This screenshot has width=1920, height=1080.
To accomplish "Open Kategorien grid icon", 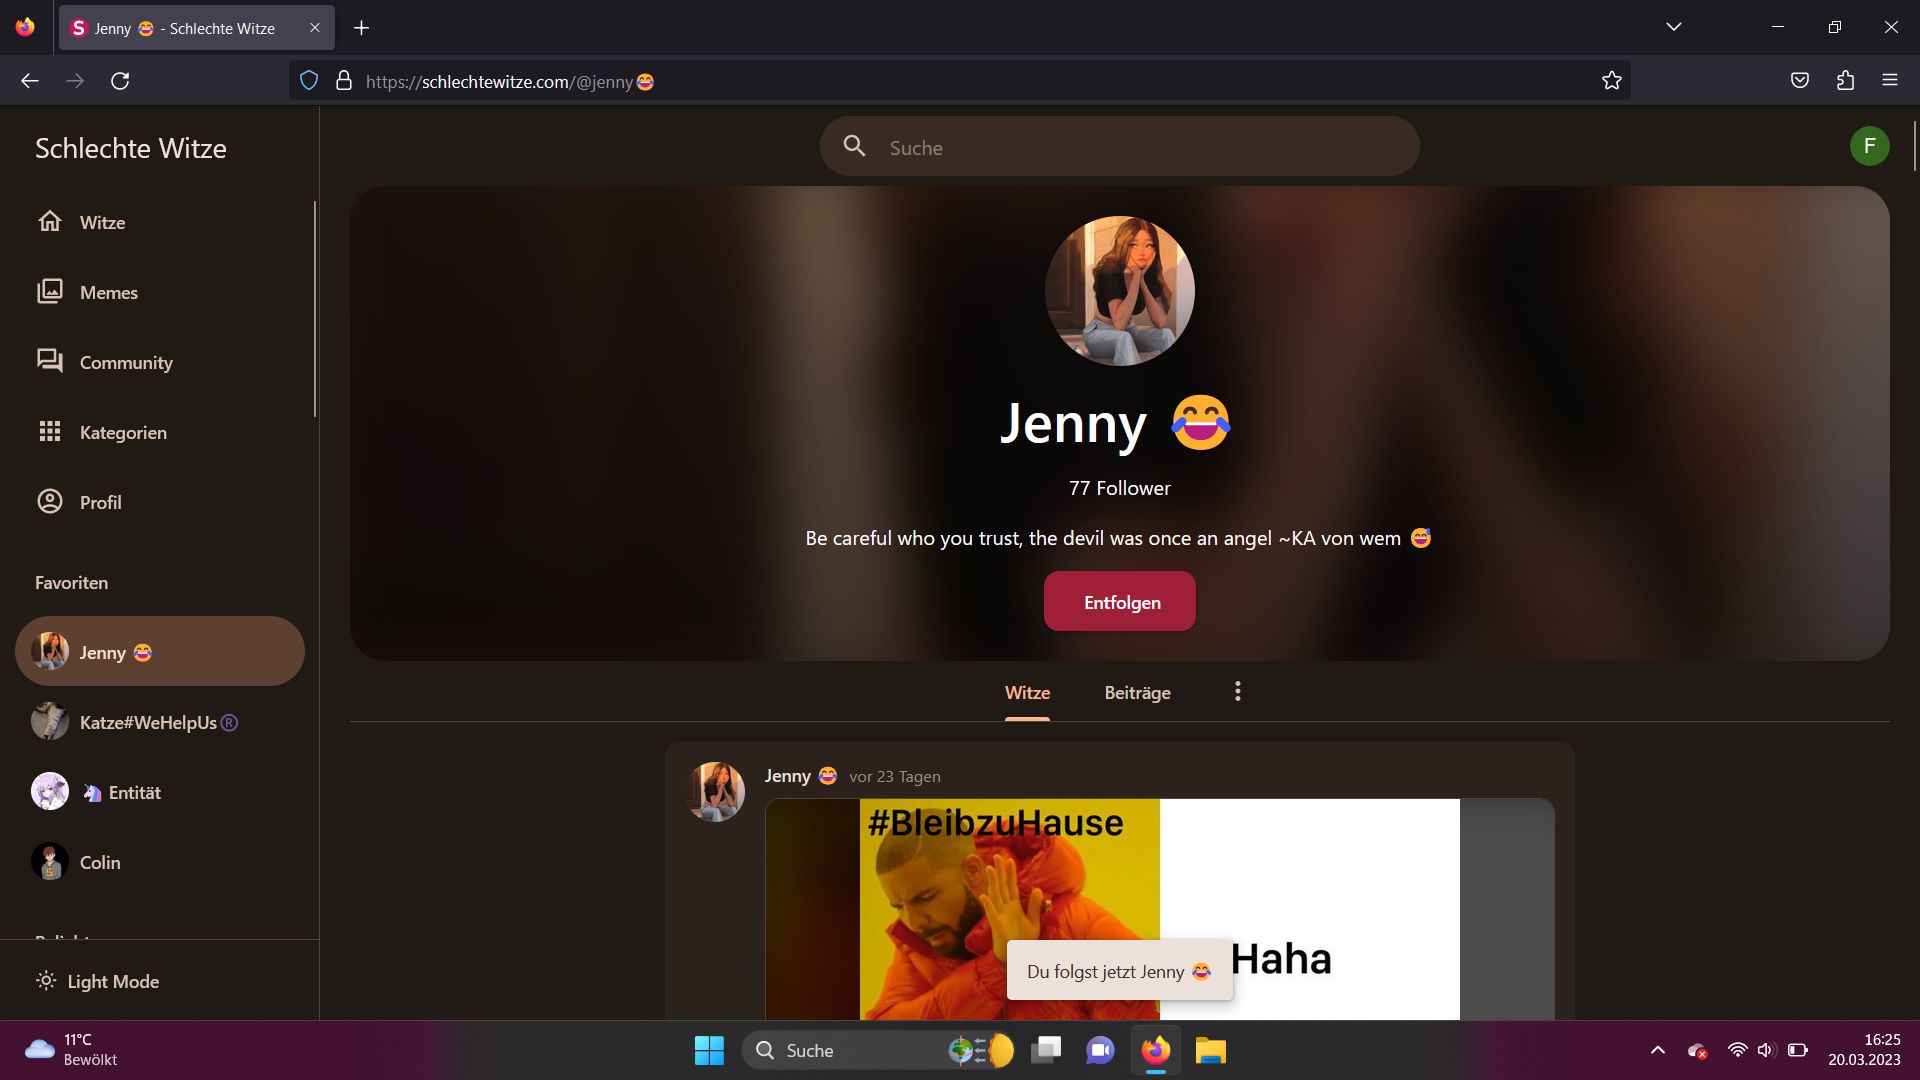I will click(x=50, y=431).
